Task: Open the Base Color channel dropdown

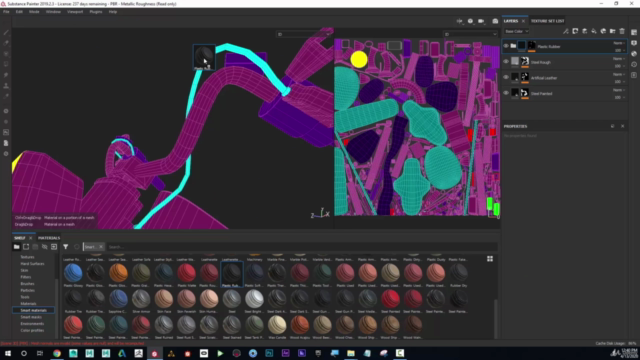Action: click(x=516, y=31)
